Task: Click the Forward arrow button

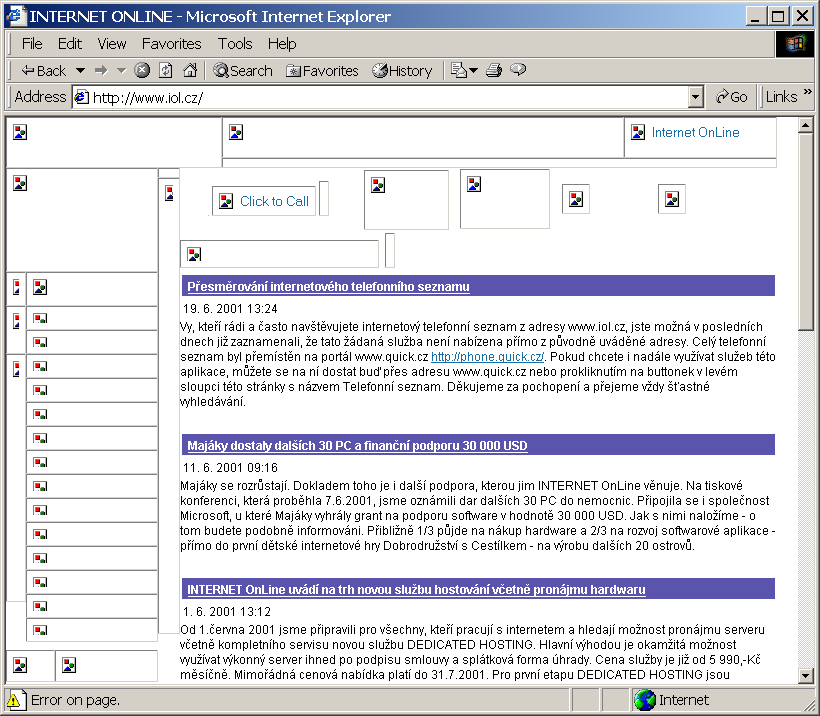Action: point(101,71)
